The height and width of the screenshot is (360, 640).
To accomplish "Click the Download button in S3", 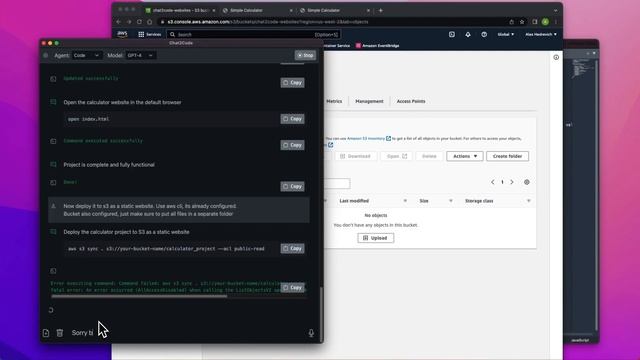I will [356, 156].
